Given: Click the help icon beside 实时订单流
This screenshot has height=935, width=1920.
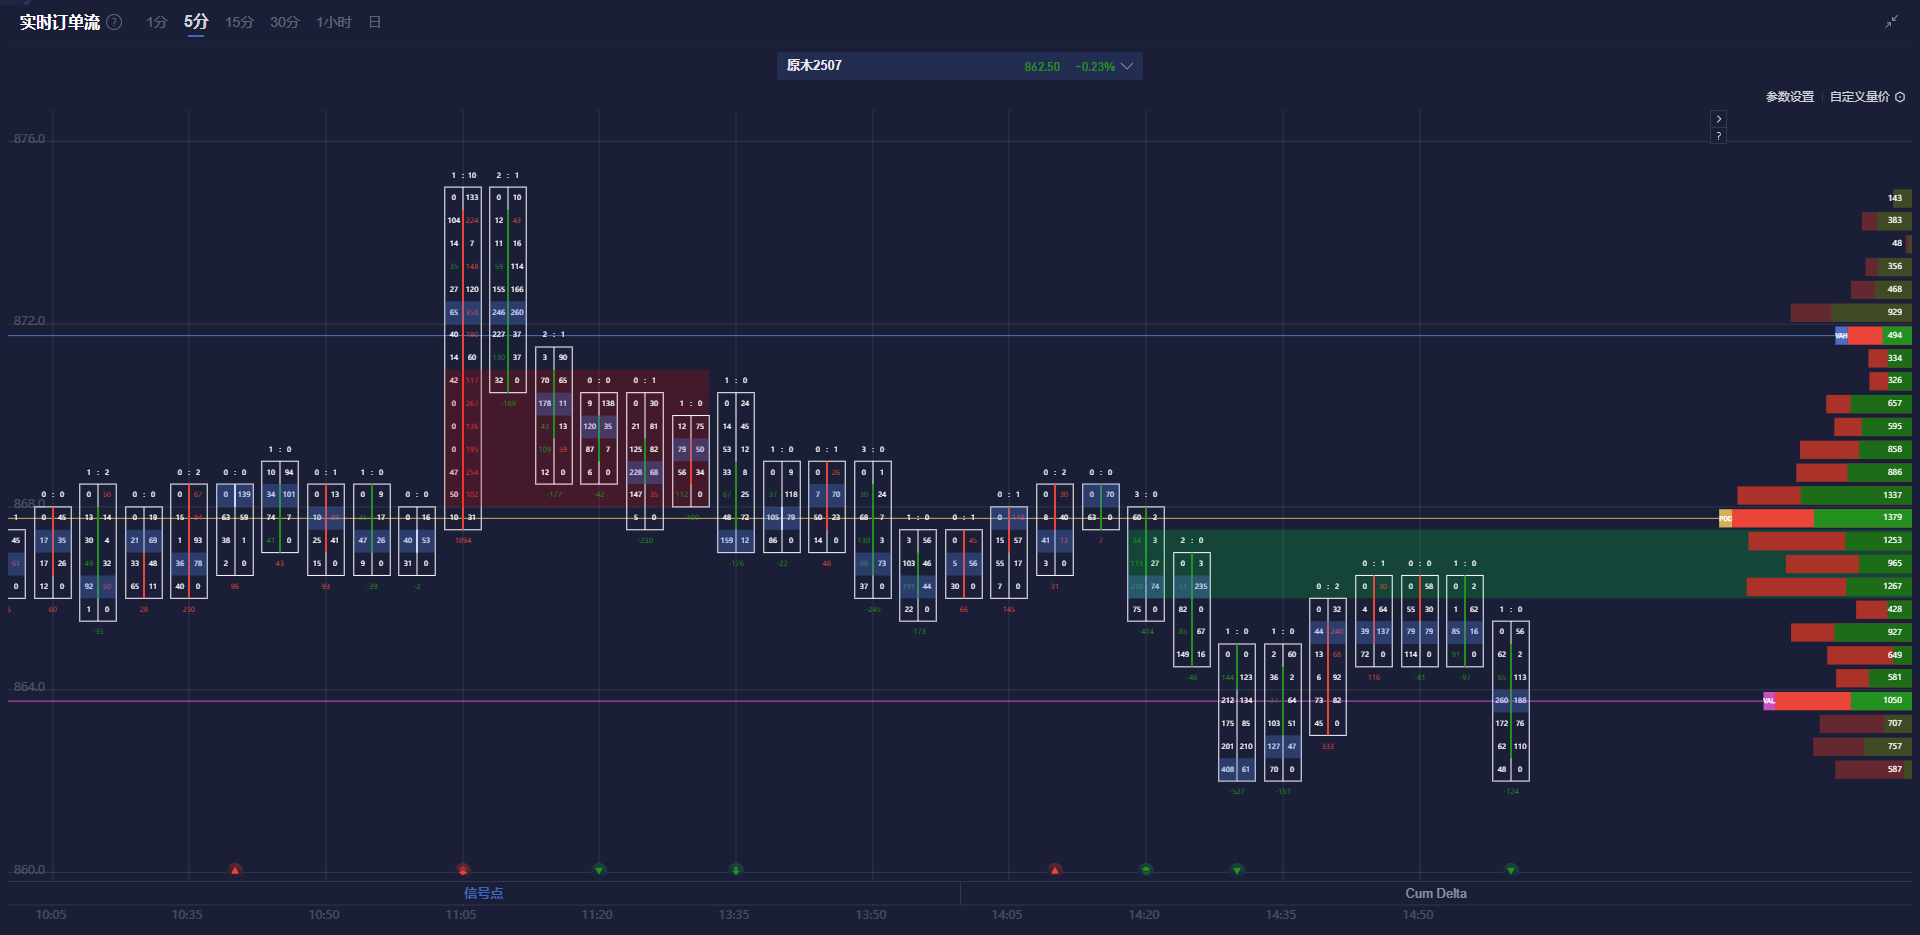Looking at the screenshot, I should click(x=115, y=22).
